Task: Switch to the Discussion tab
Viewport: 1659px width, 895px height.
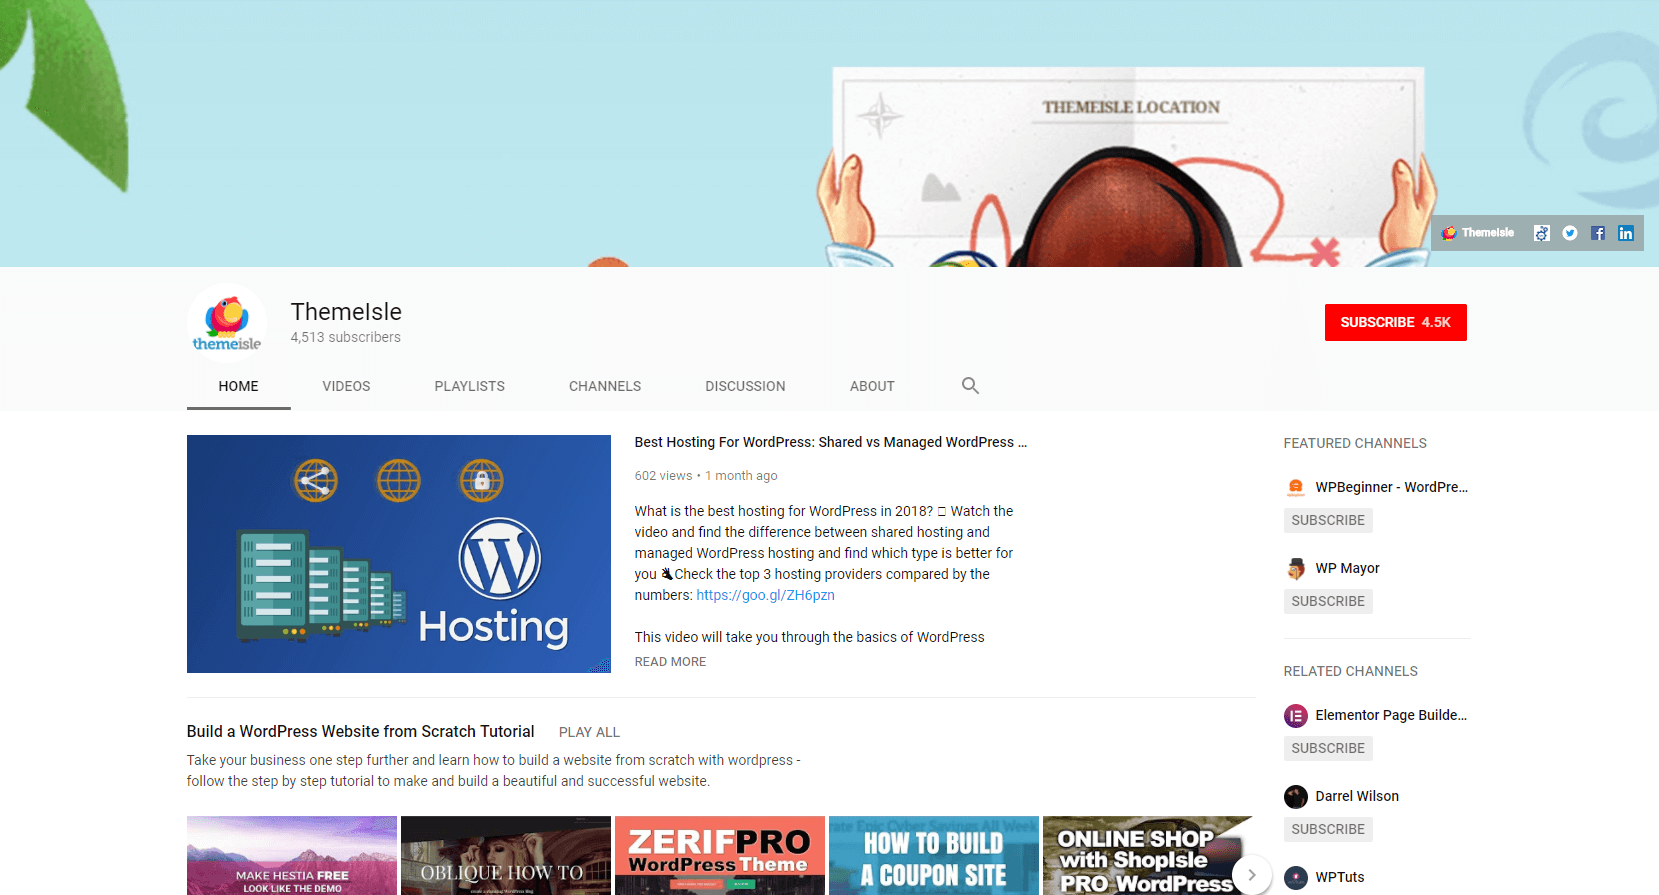Action: coord(745,386)
